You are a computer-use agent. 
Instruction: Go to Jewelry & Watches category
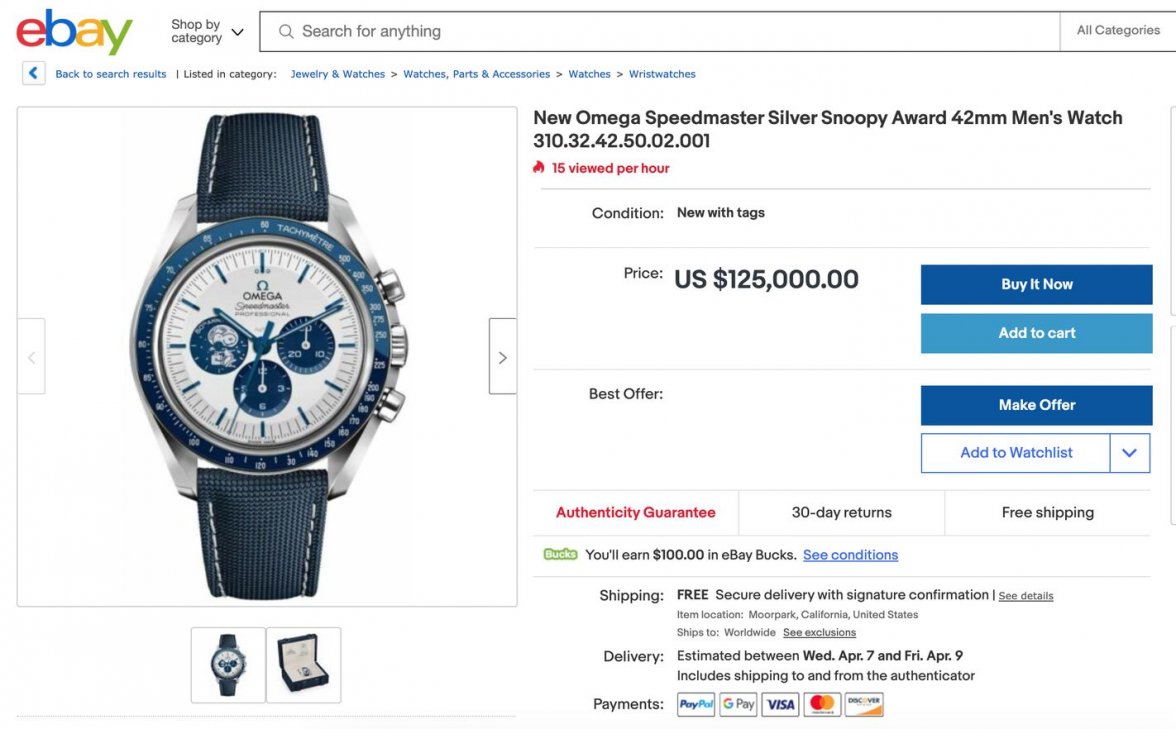(x=337, y=74)
